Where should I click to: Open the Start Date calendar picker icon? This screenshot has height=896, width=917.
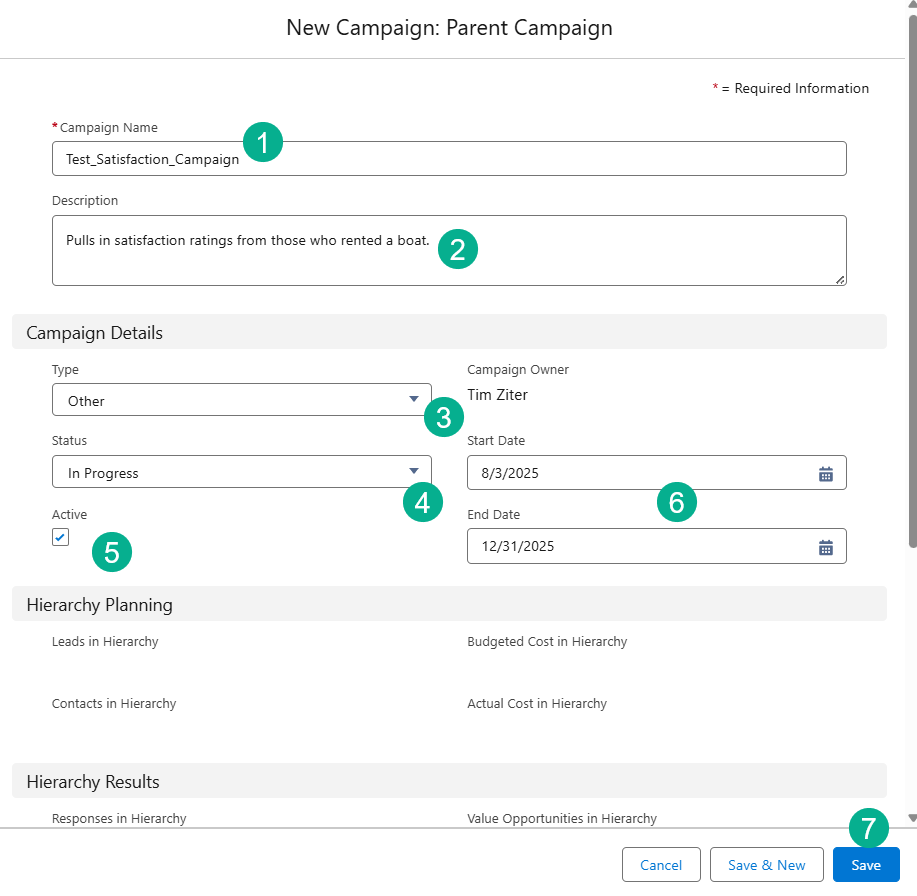point(826,474)
